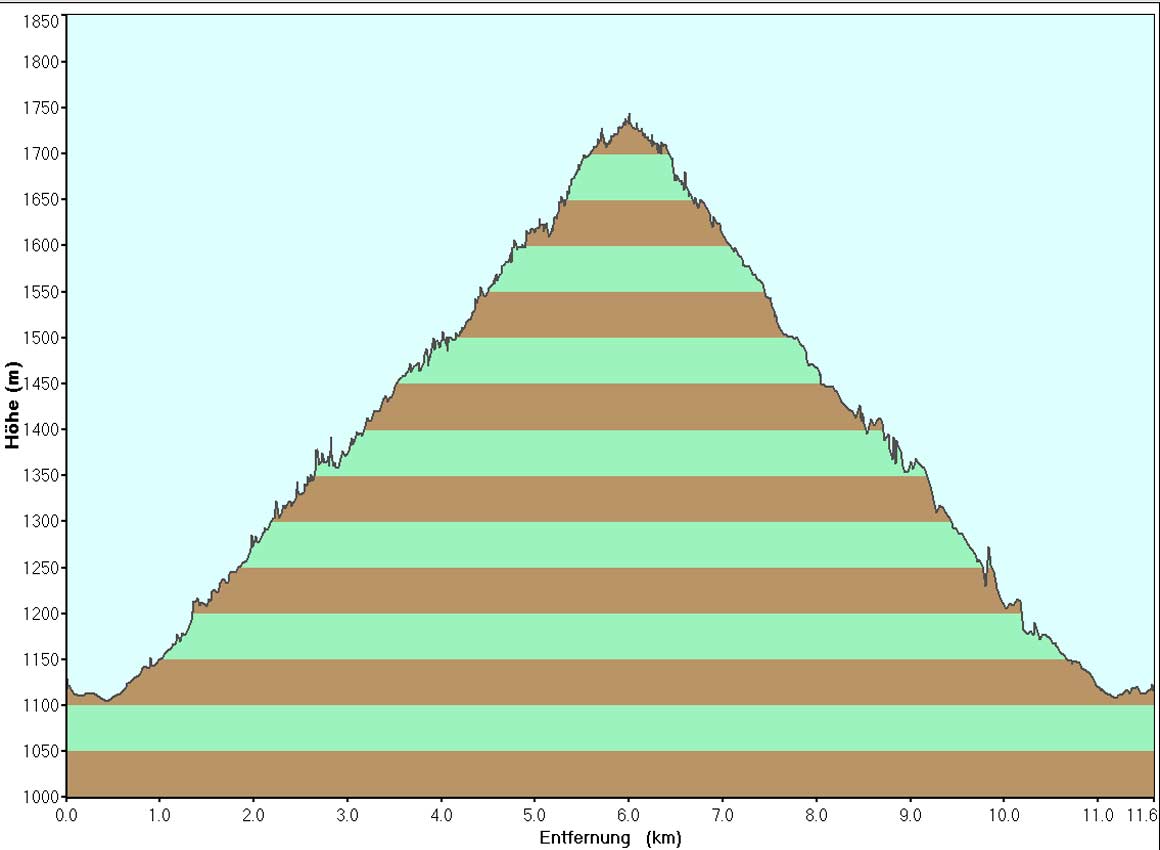Click the 1850 elevation axis label
1160x850 pixels.
pyautogui.click(x=40, y=21)
